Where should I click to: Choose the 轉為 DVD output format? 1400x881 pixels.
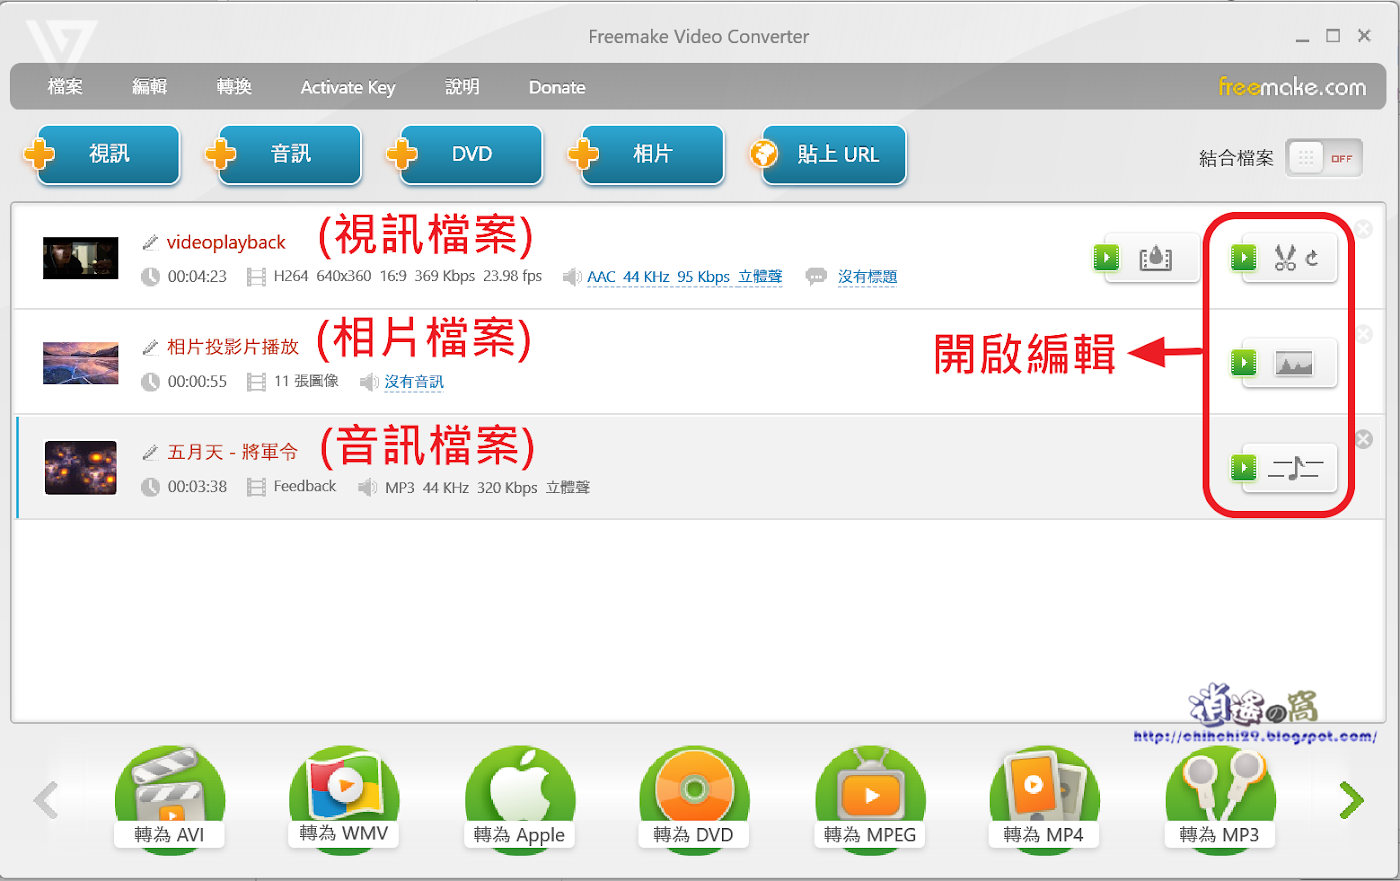coord(694,800)
